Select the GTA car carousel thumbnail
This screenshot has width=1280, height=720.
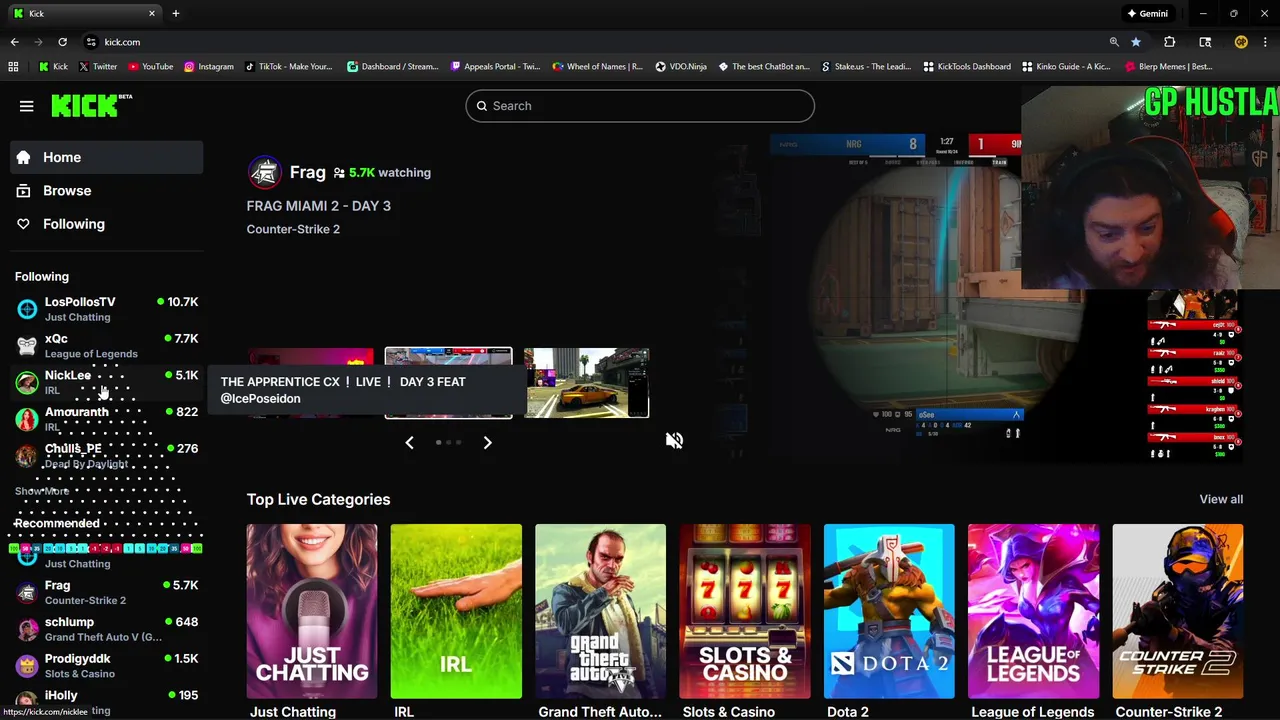(x=586, y=383)
